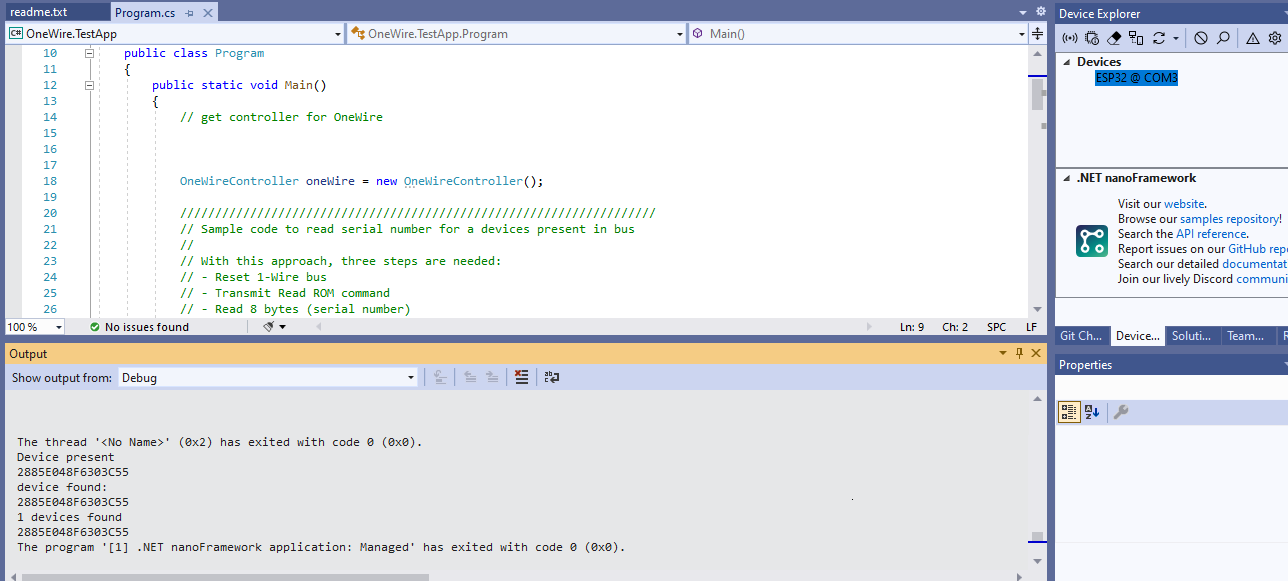Erase device deployment using the eraser icon
1288x581 pixels.
click(1114, 38)
